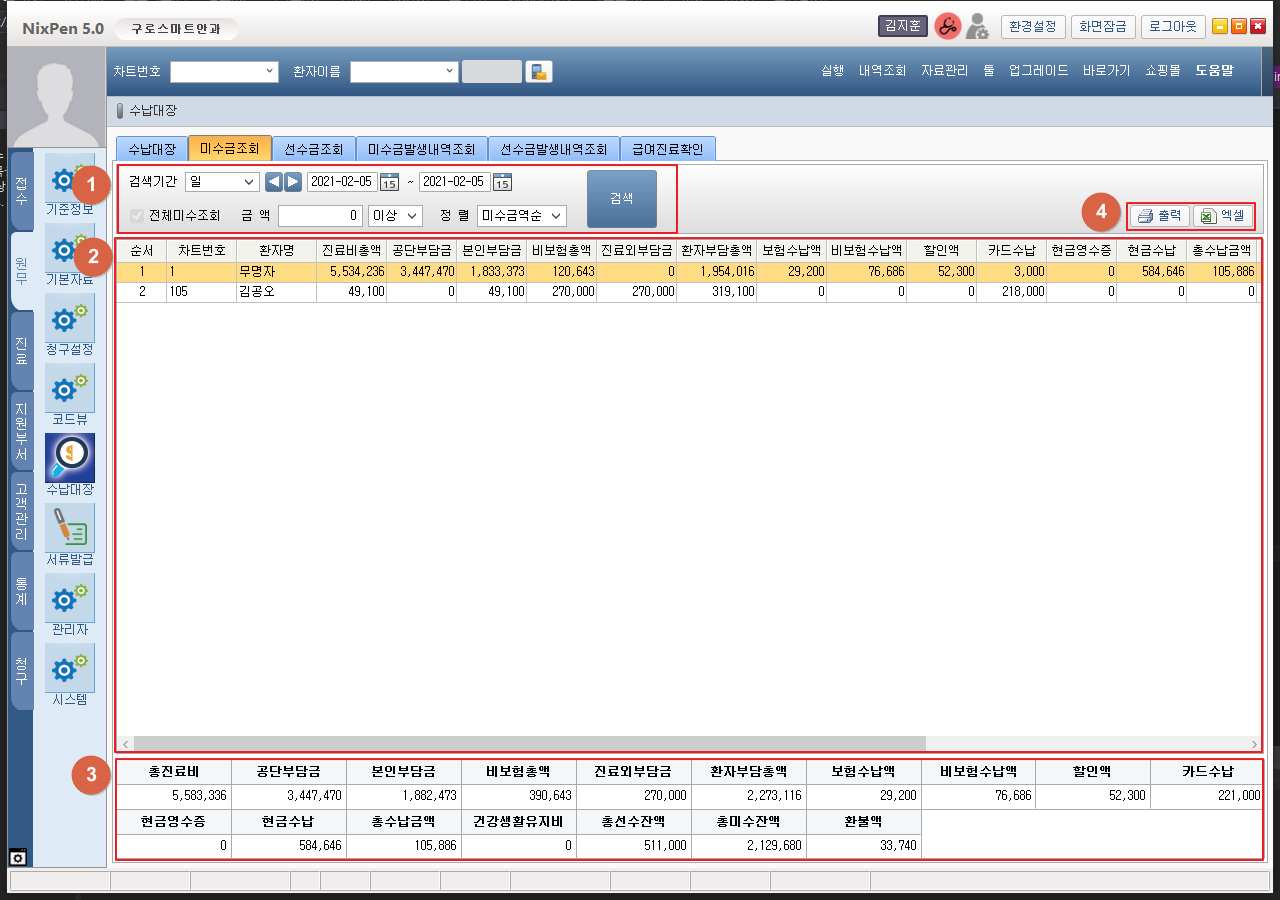Click the 엑셀 export button
The image size is (1280, 900).
pos(1223,216)
